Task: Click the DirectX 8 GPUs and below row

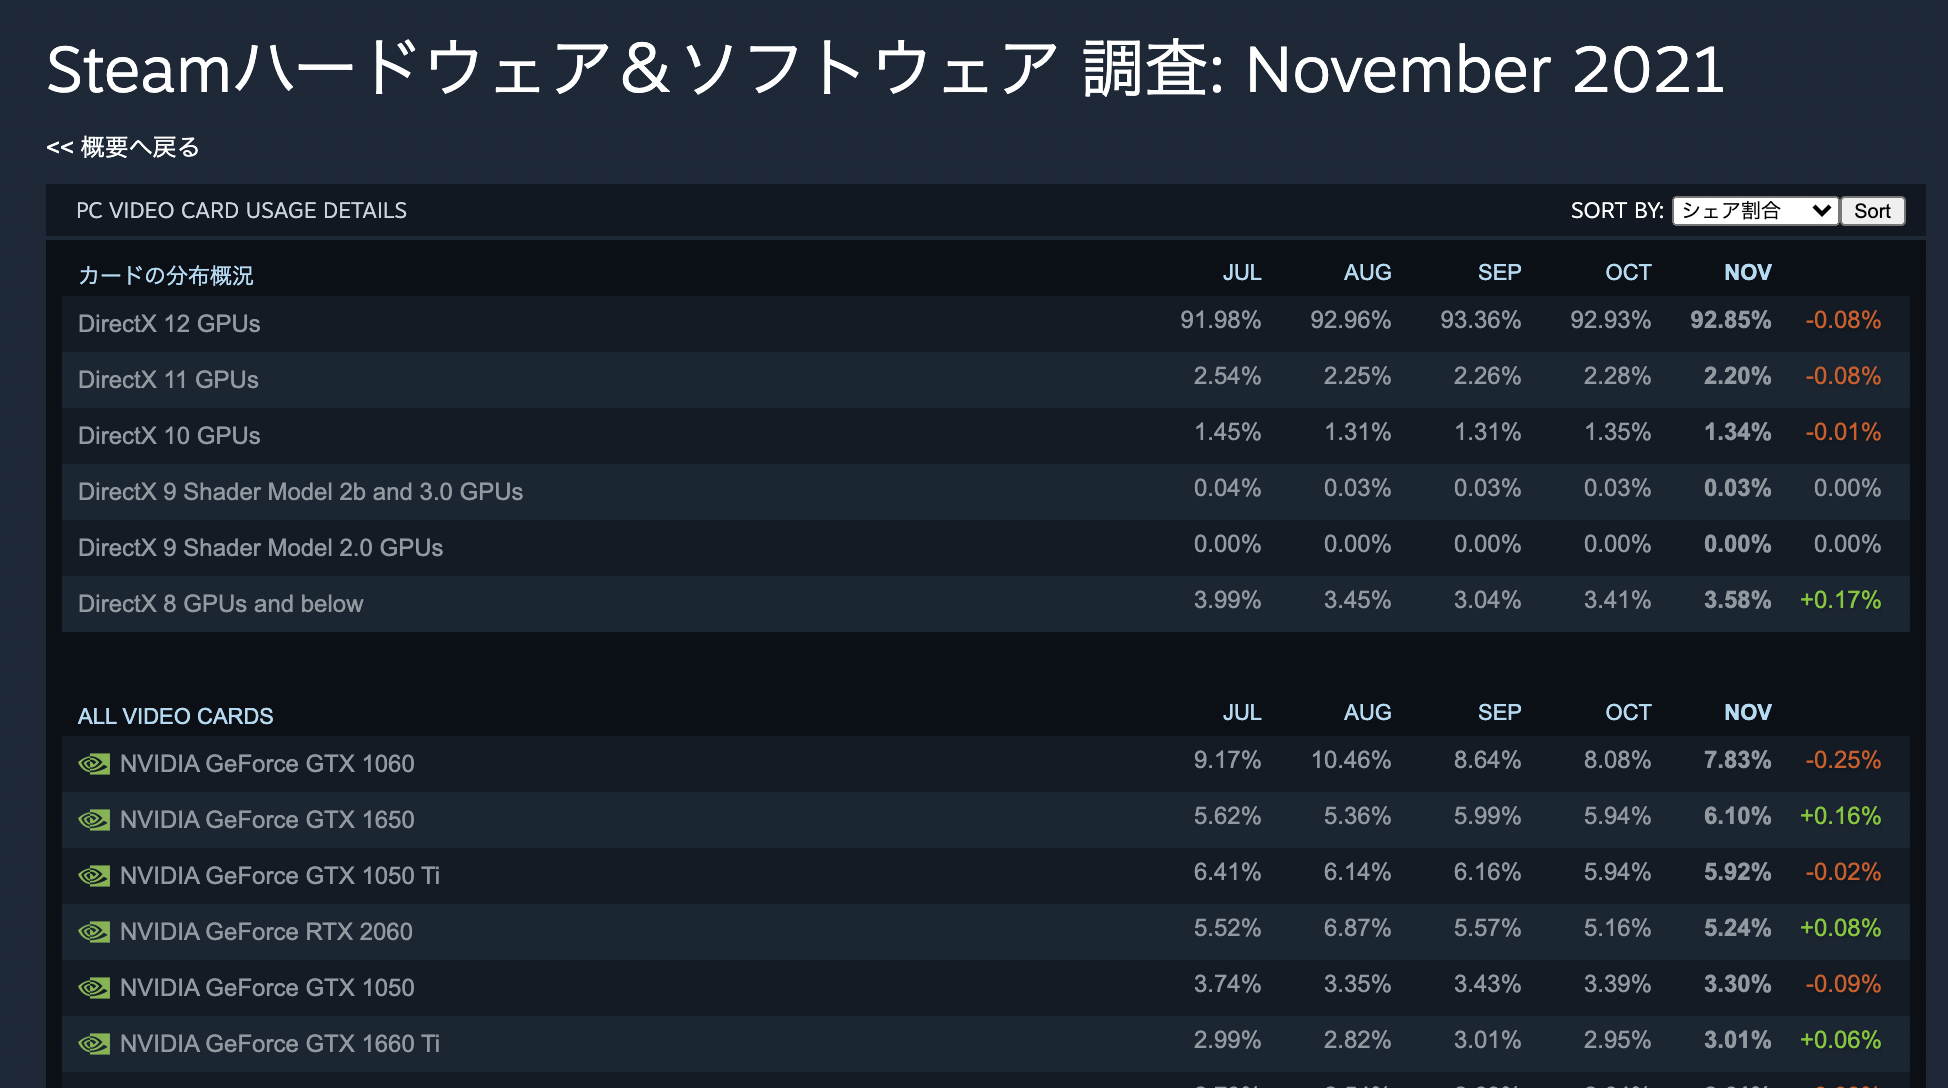Action: pos(220,604)
